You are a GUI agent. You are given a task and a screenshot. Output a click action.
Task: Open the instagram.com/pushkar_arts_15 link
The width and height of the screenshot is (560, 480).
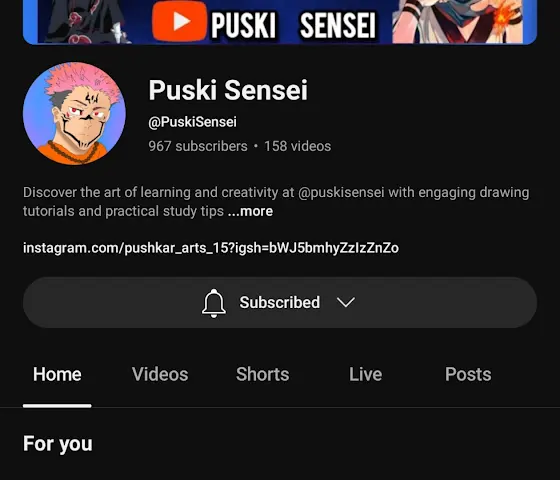pos(211,248)
